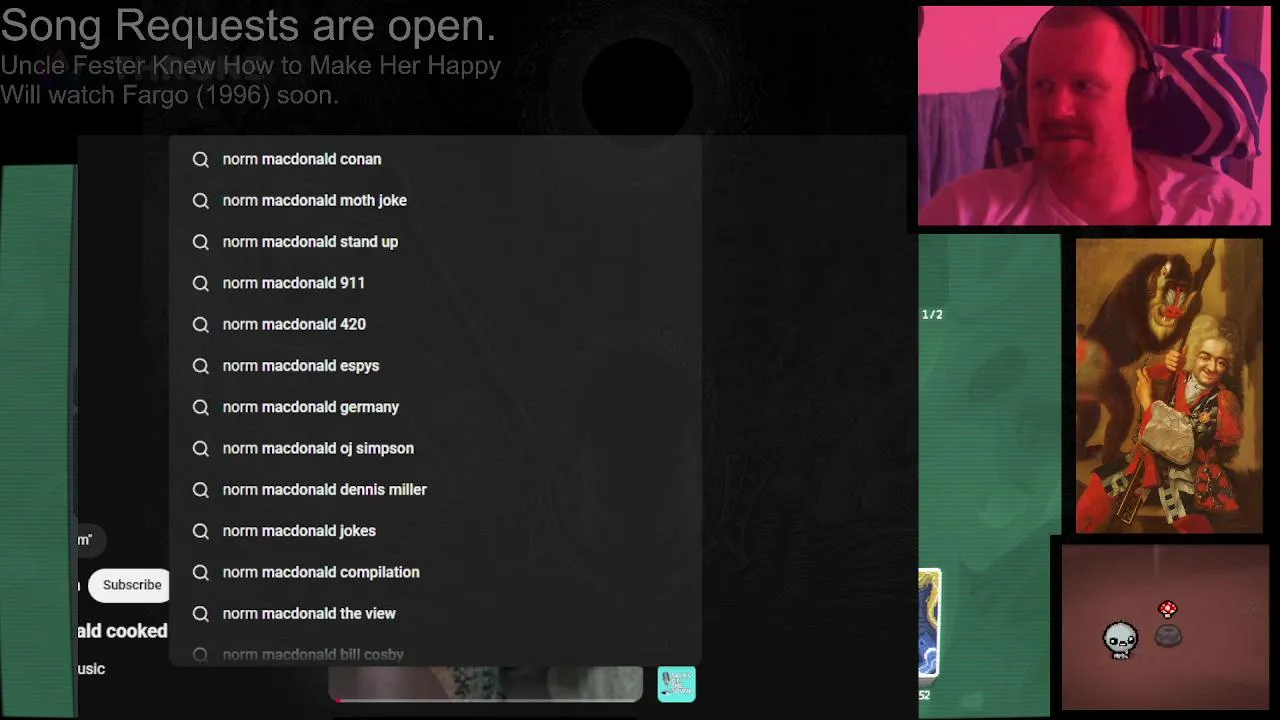Click the "1/2" page indicator
The width and height of the screenshot is (1280, 720).
pos(932,314)
